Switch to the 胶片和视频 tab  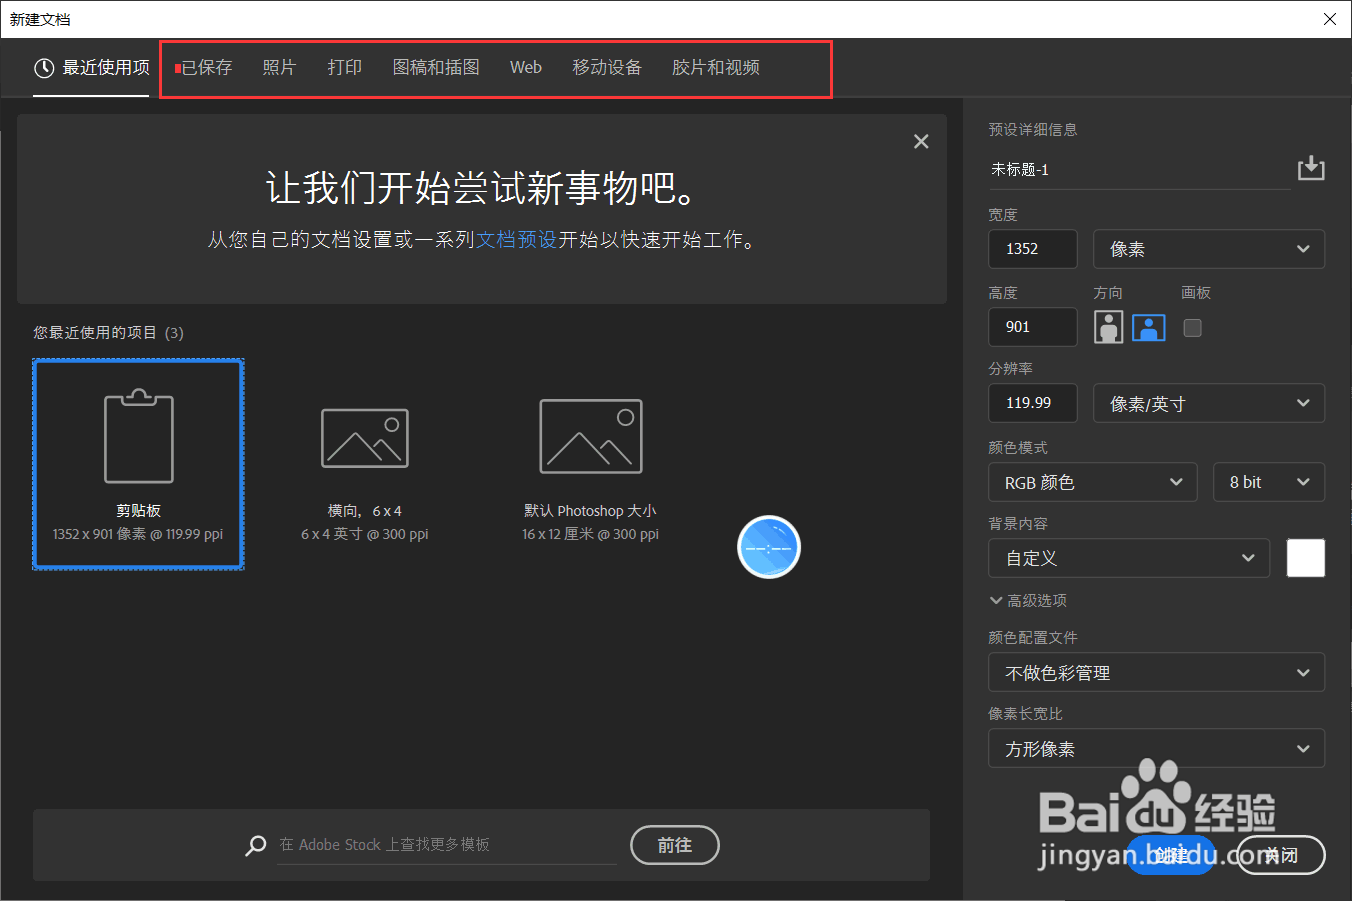[716, 67]
